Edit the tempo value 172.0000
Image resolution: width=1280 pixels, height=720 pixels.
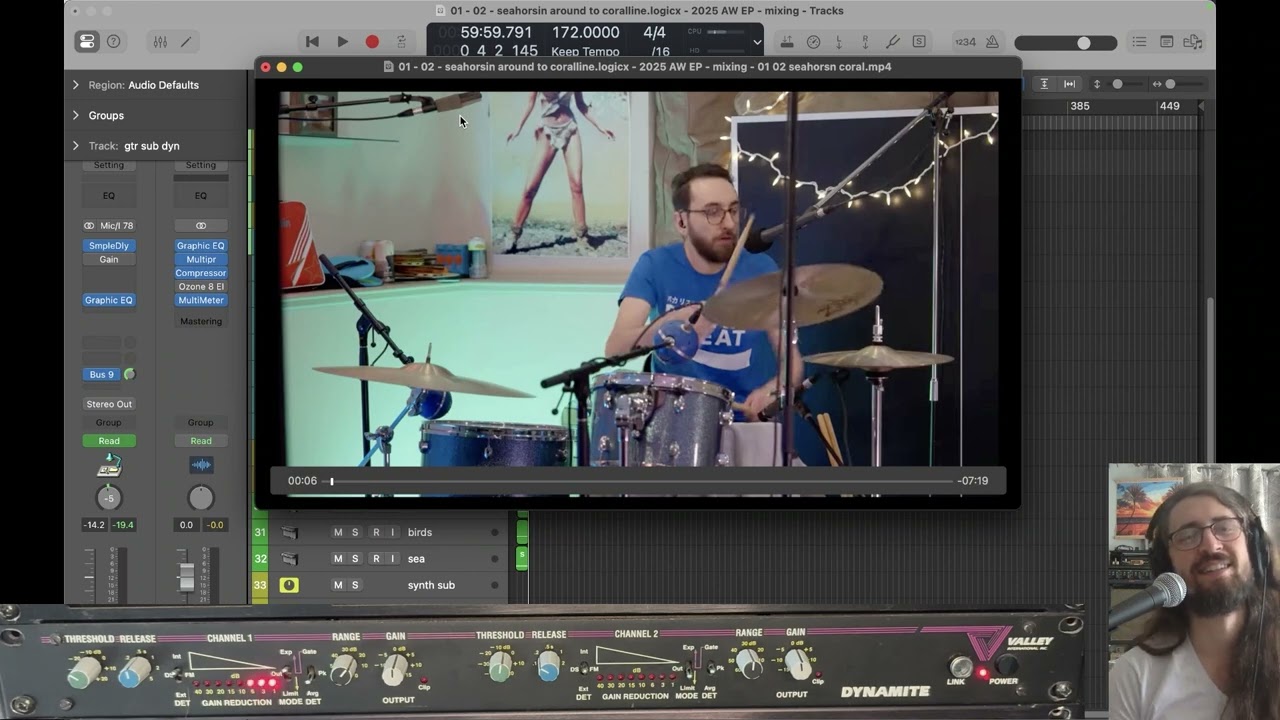click(x=585, y=33)
